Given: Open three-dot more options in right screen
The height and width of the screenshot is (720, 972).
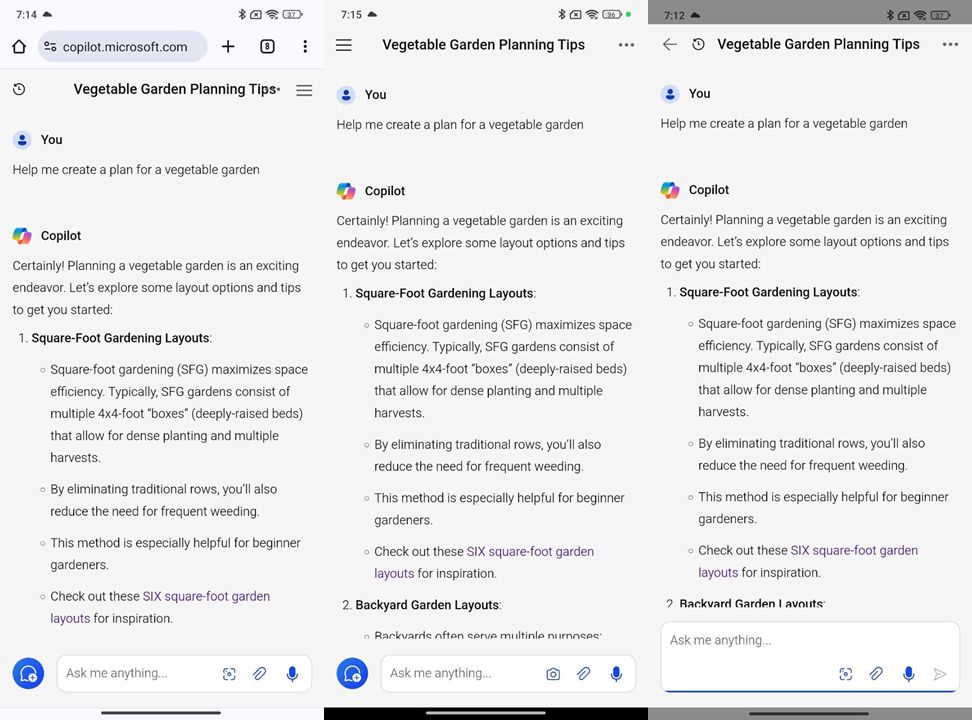Looking at the screenshot, I should (x=950, y=45).
